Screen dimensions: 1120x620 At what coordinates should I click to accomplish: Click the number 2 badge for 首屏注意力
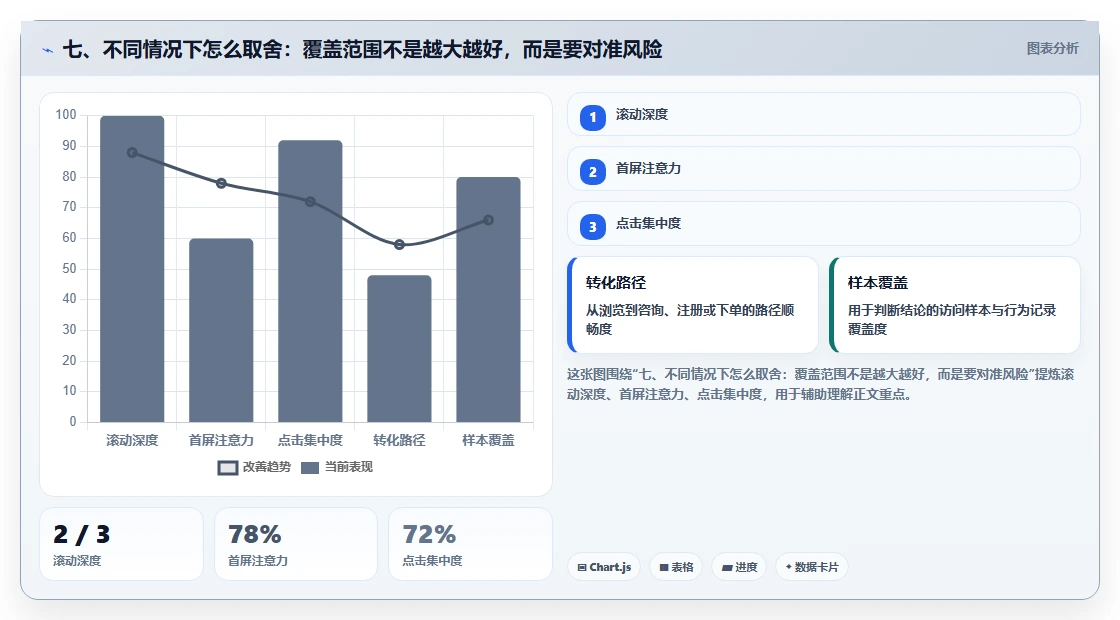592,172
